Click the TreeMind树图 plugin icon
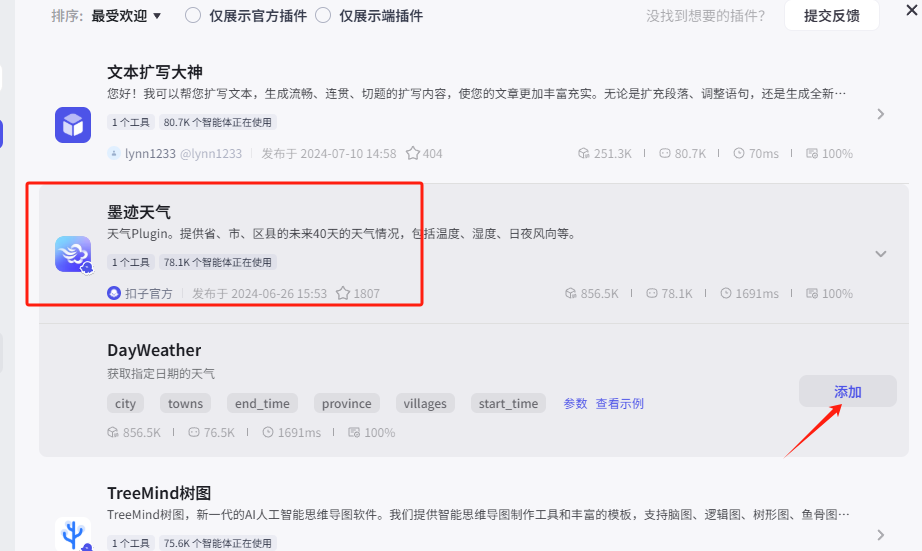Image resolution: width=922 pixels, height=551 pixels. point(73,534)
